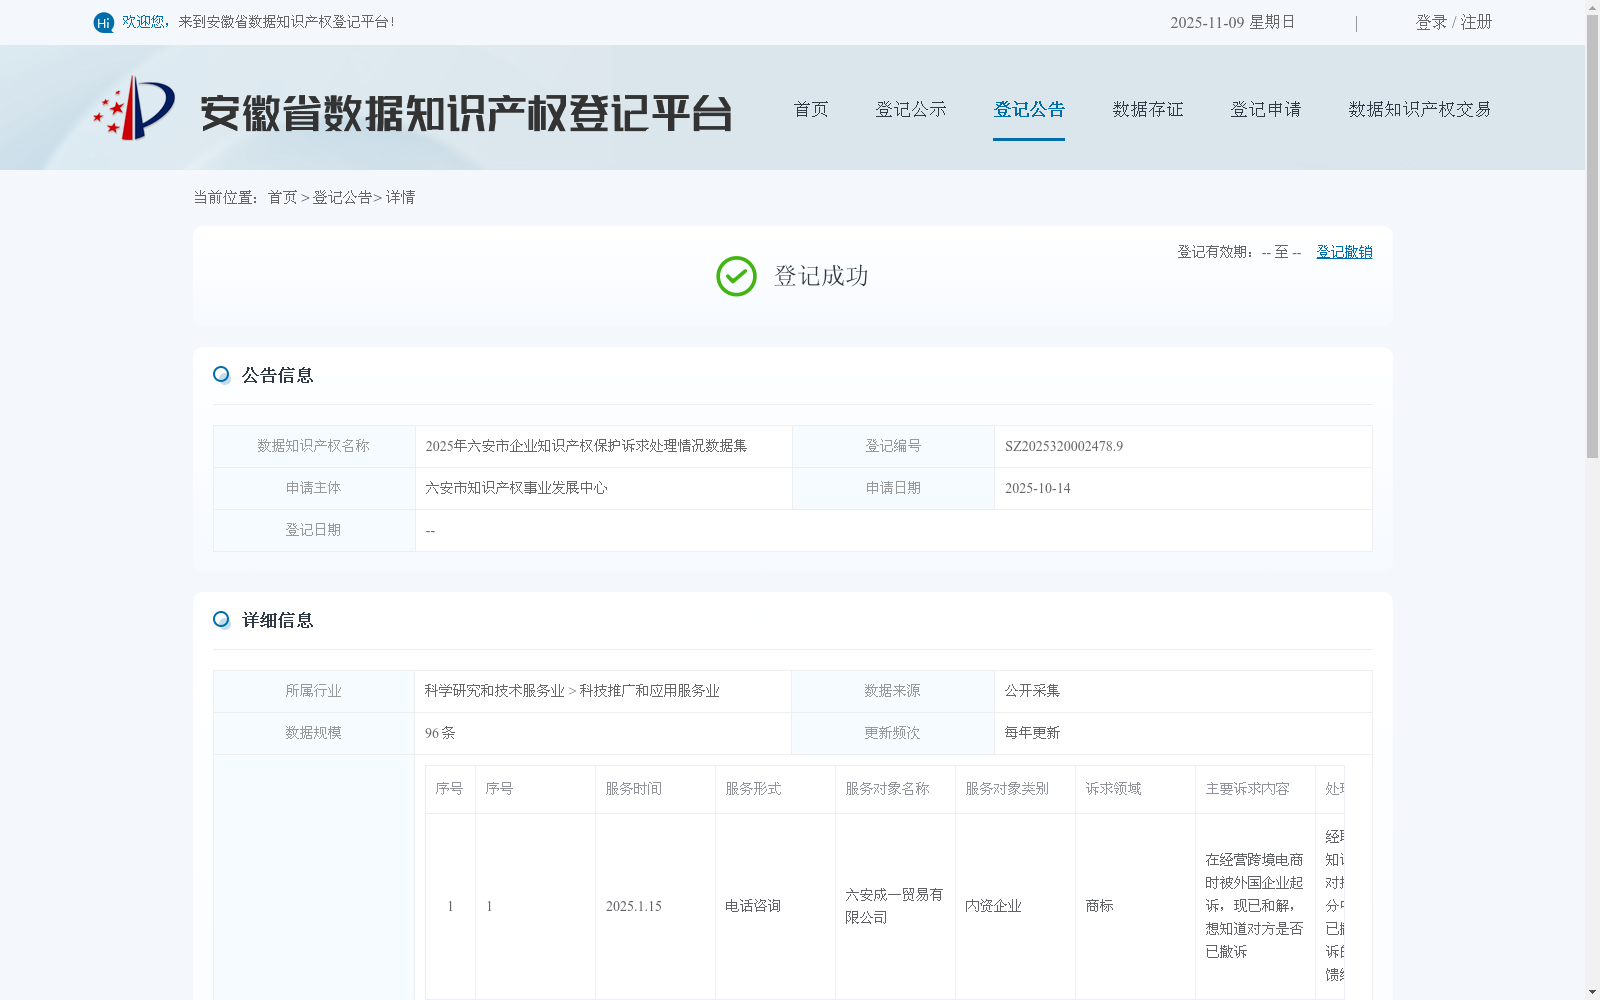Click the platform logo emblem

coord(134,108)
